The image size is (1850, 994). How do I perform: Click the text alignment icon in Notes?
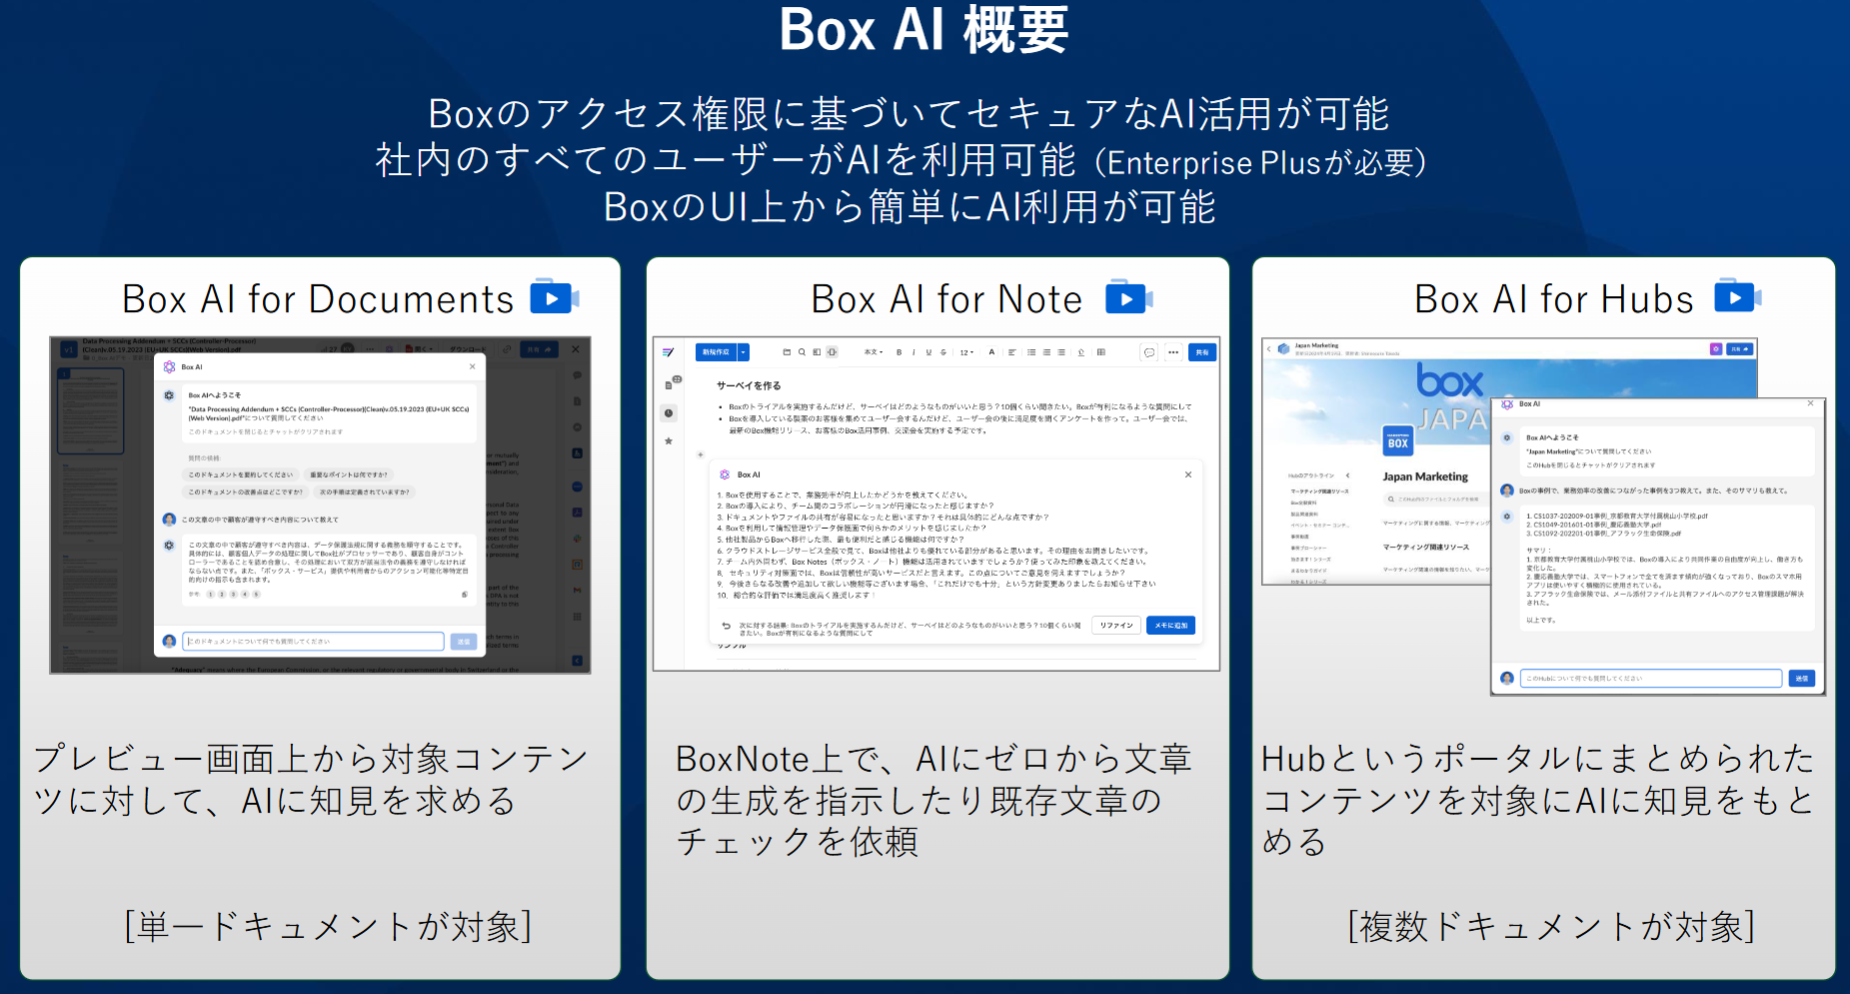(1012, 352)
